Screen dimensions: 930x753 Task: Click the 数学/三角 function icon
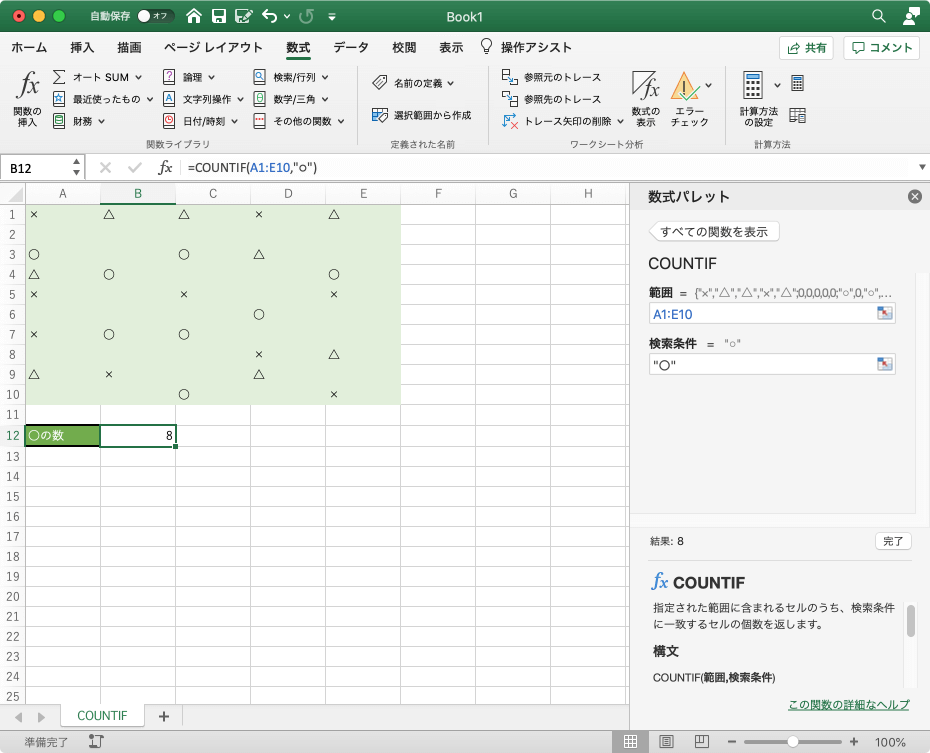point(259,99)
